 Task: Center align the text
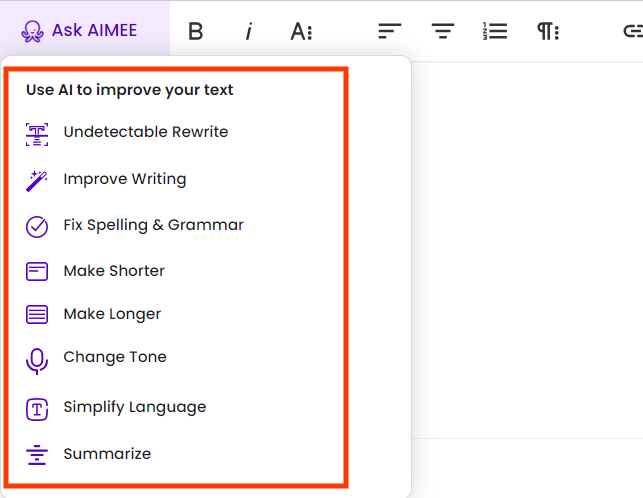pos(442,32)
